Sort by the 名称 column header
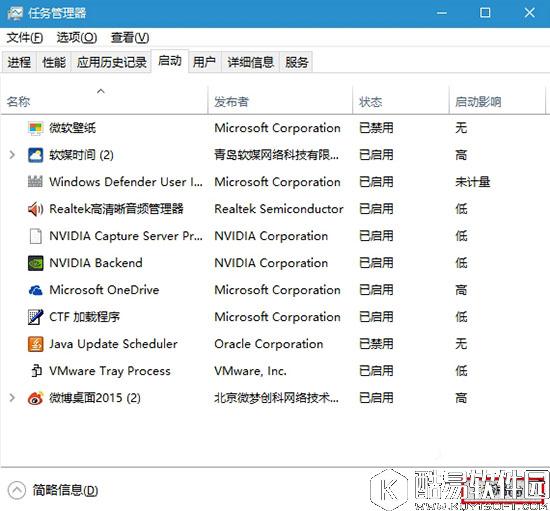Viewport: 550px width, 511px height. coord(104,100)
